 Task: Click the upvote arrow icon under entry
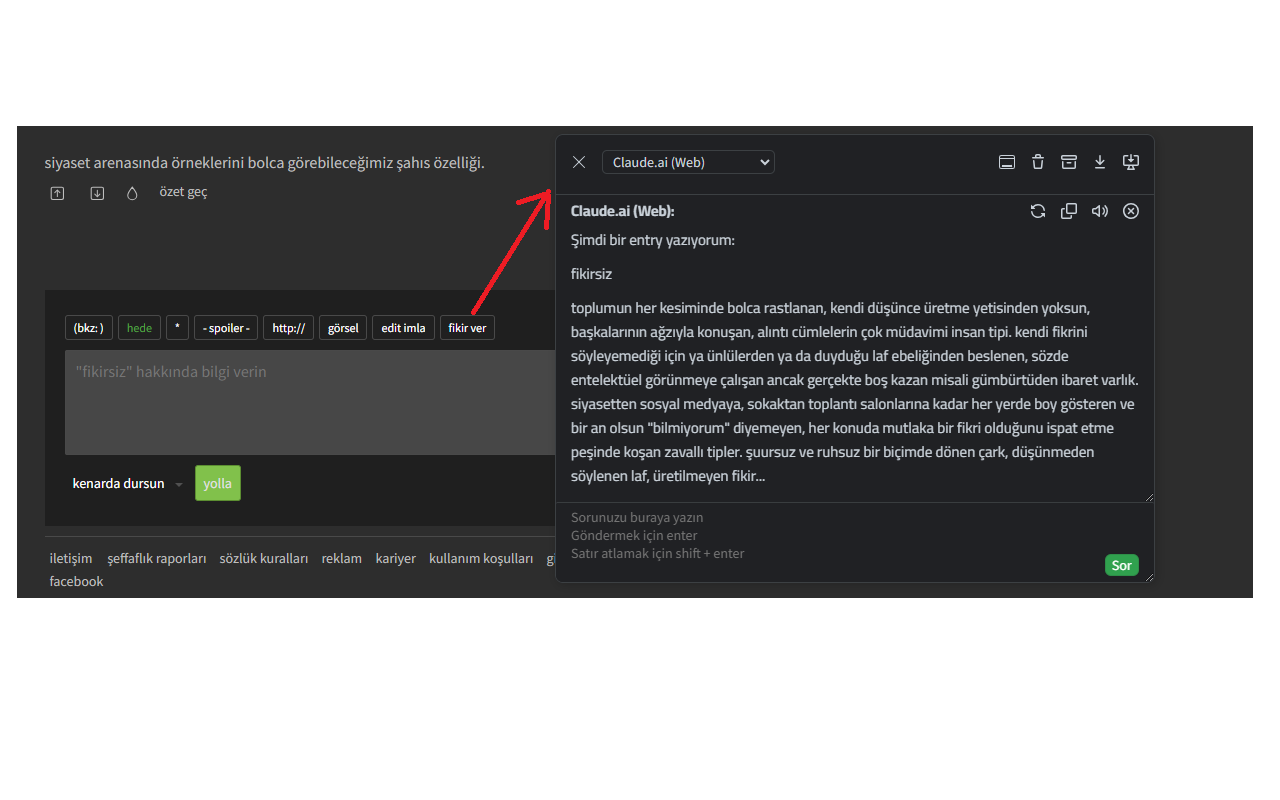[57, 194]
